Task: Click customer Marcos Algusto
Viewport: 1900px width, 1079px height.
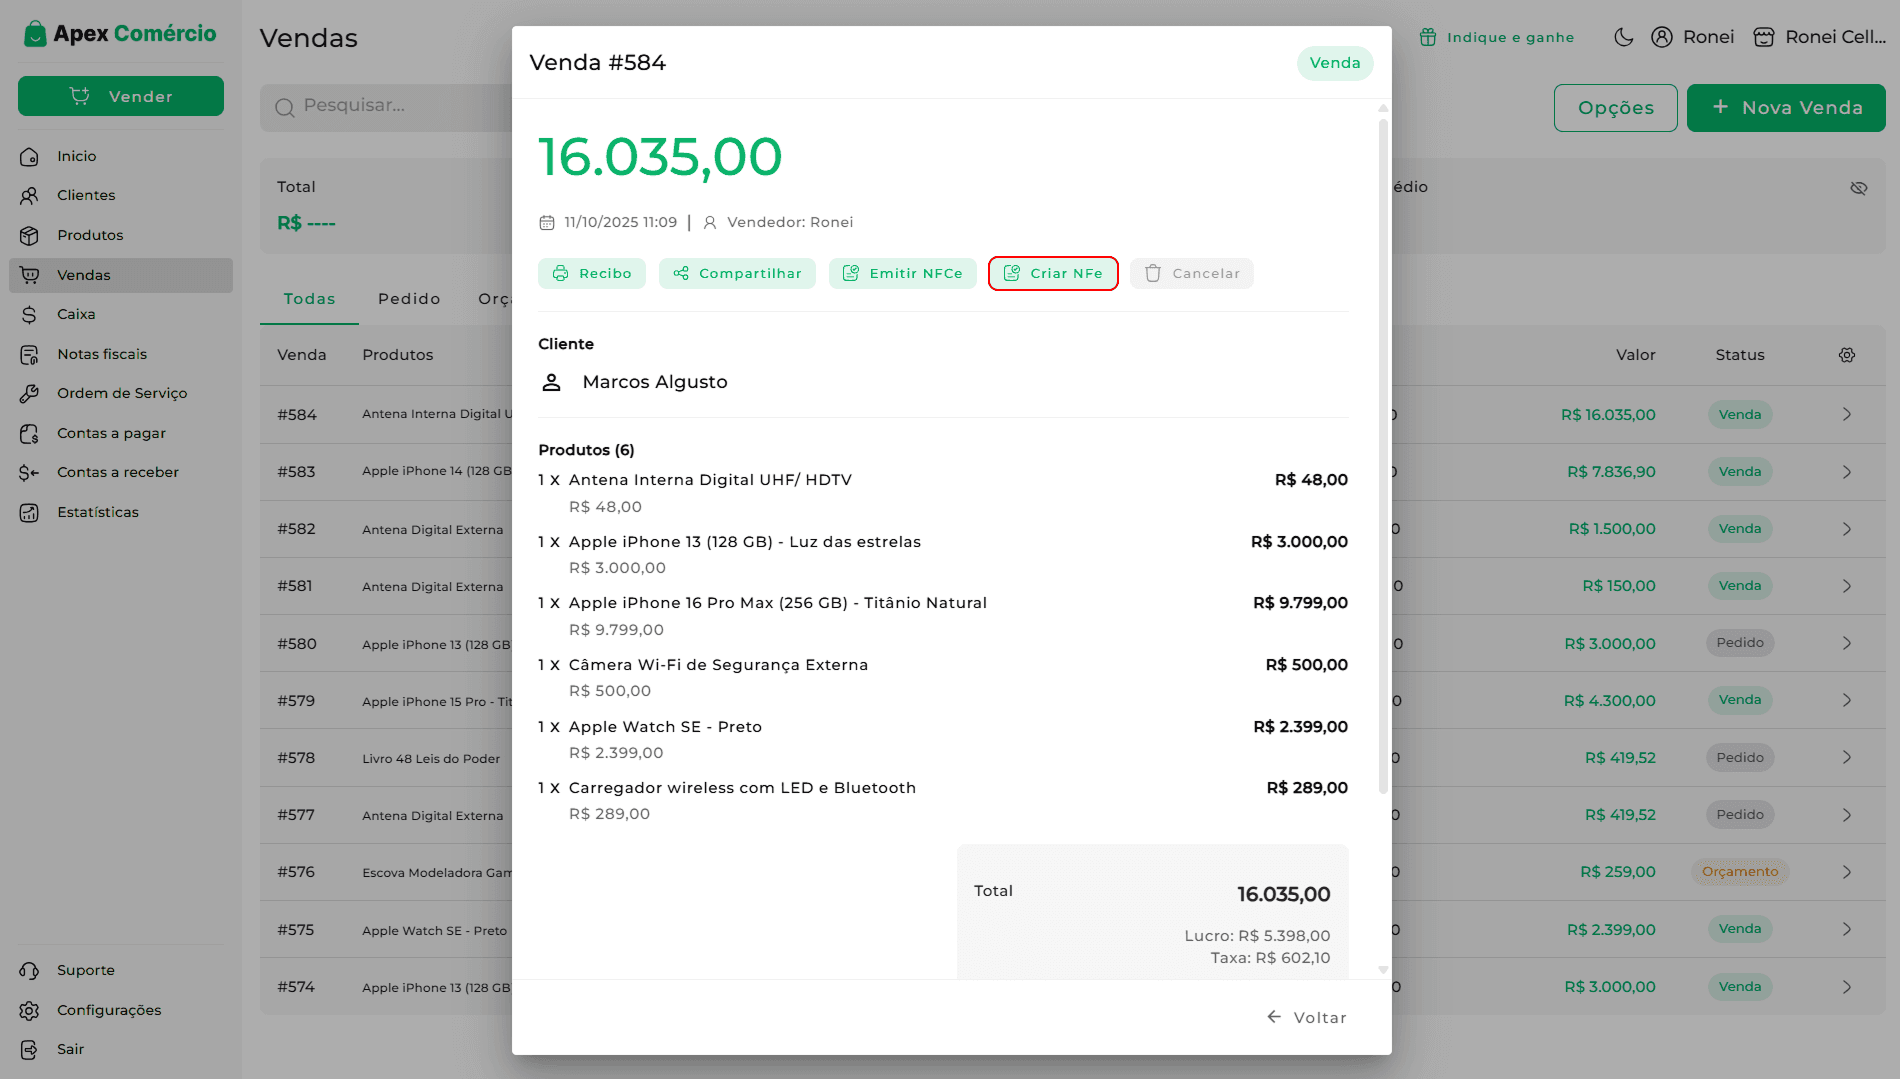Action: click(655, 382)
